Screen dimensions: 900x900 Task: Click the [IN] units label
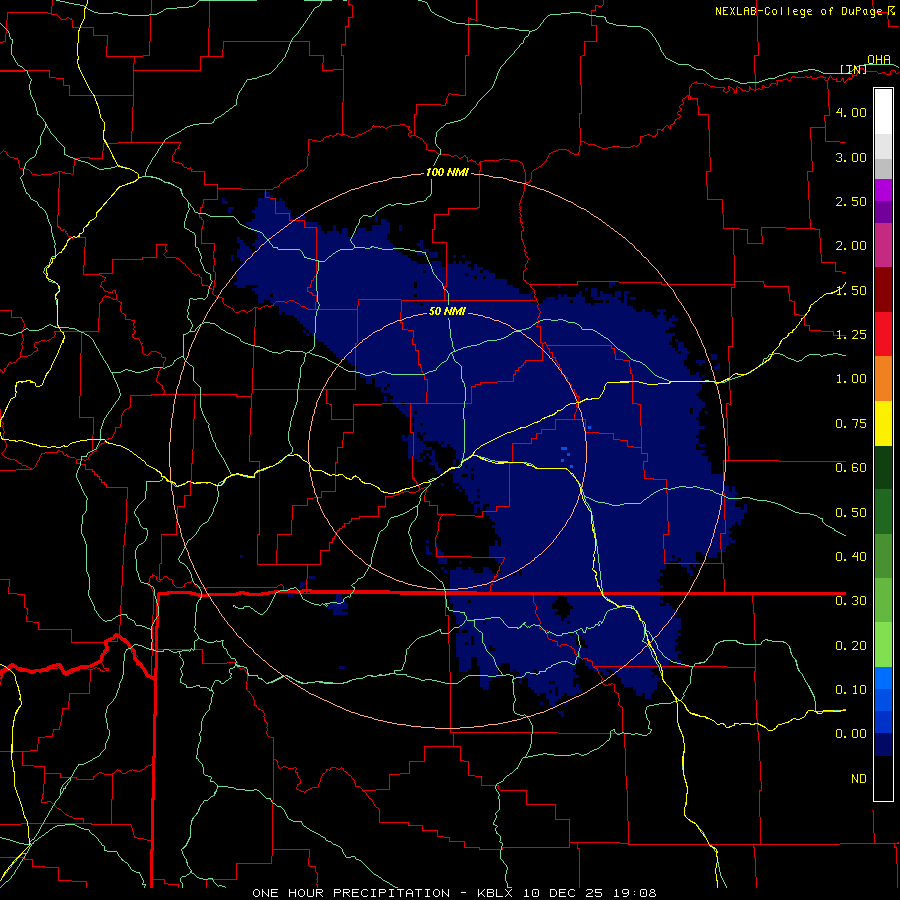854,69
